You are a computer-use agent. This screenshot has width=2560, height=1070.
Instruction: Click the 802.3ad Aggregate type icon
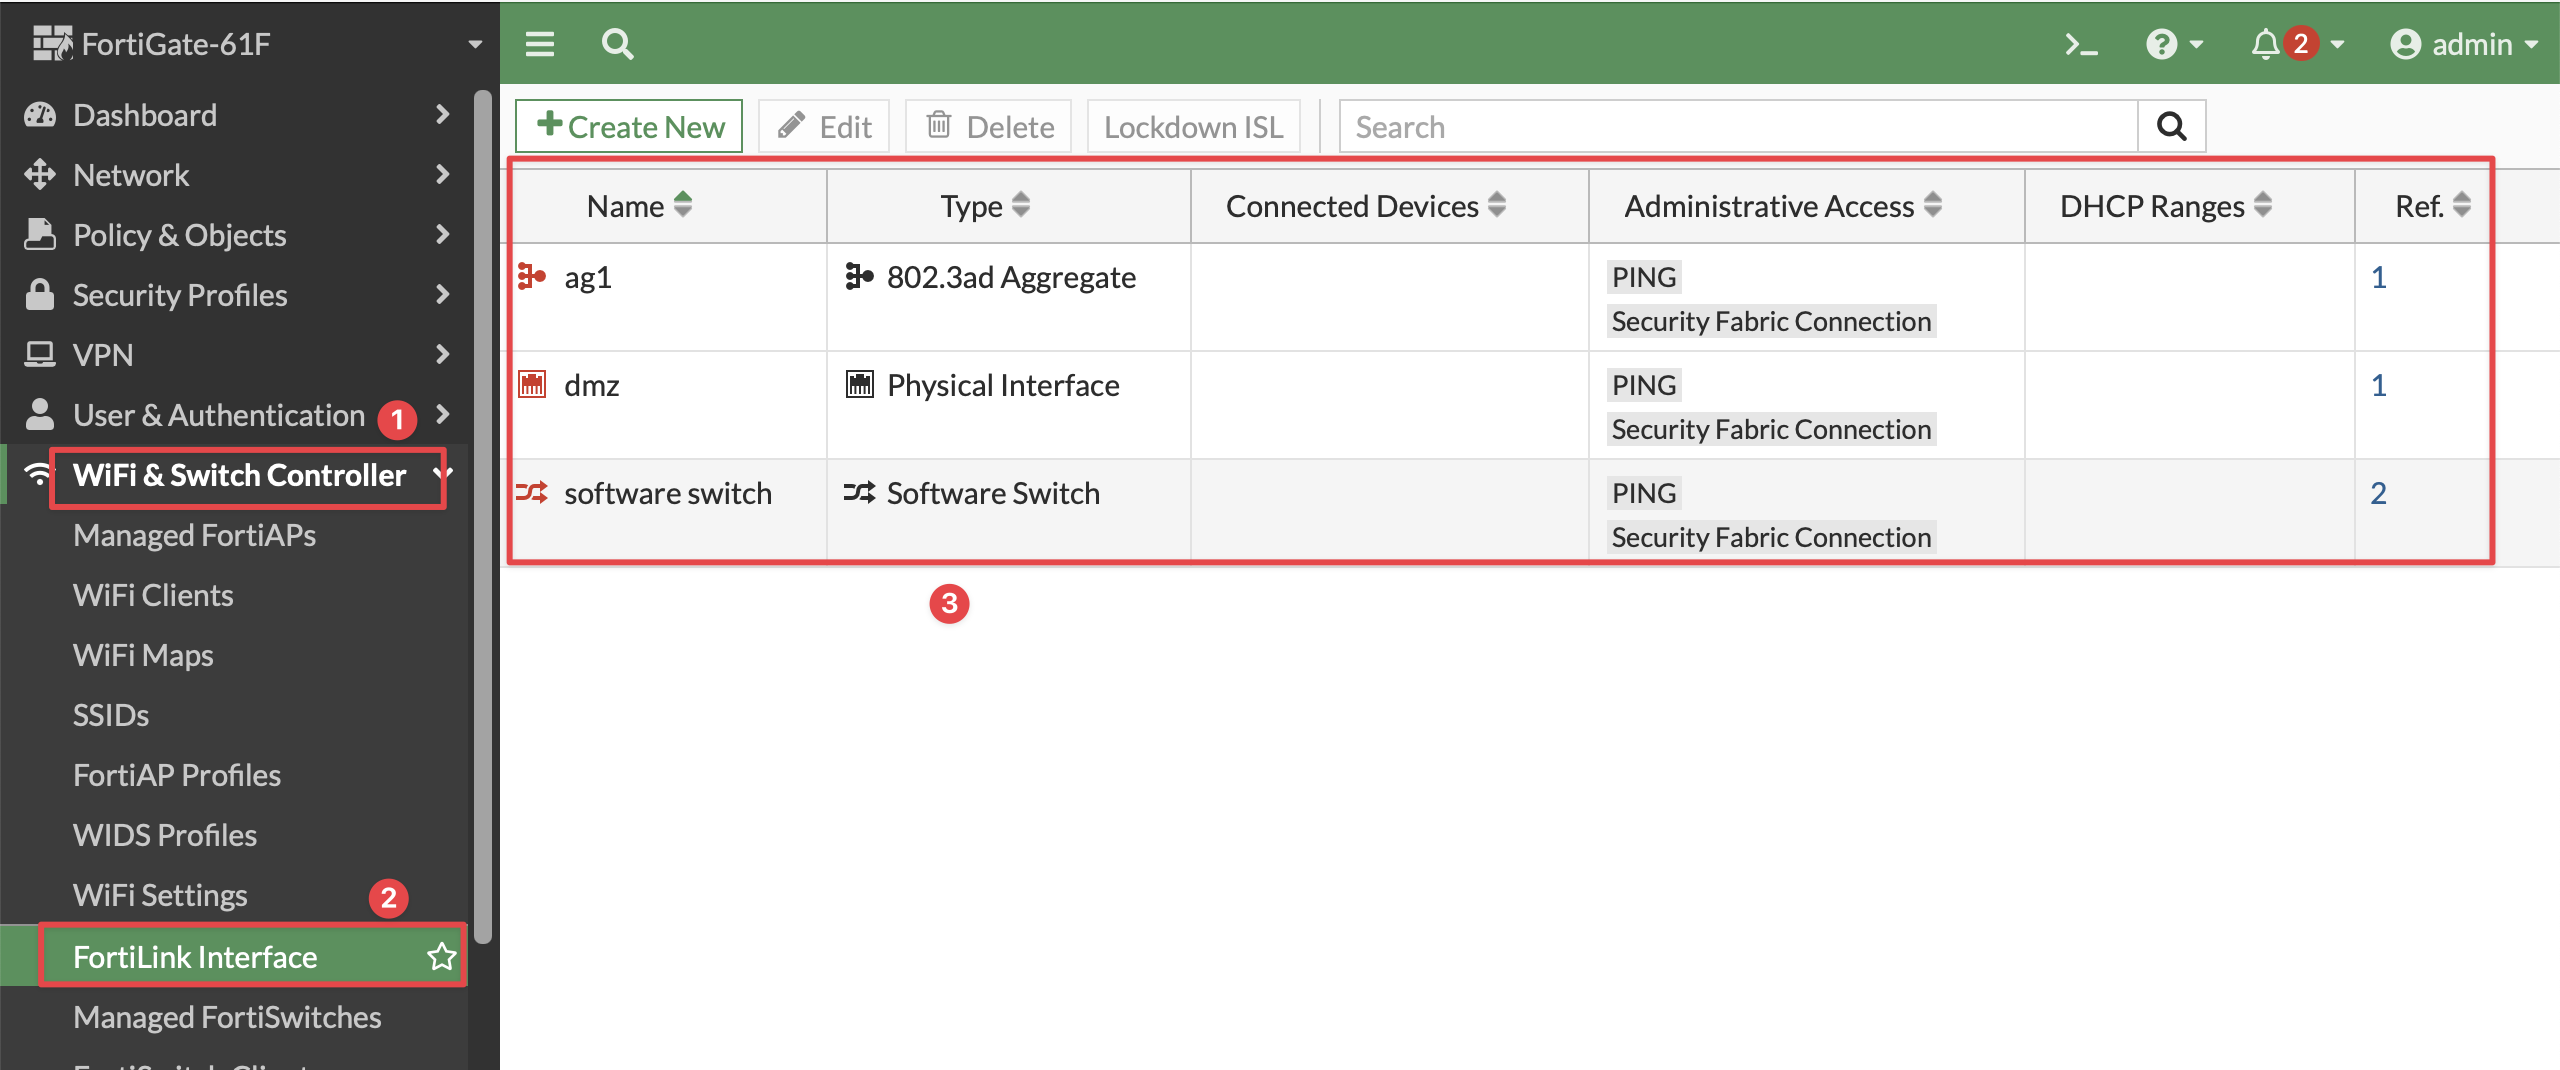click(859, 276)
